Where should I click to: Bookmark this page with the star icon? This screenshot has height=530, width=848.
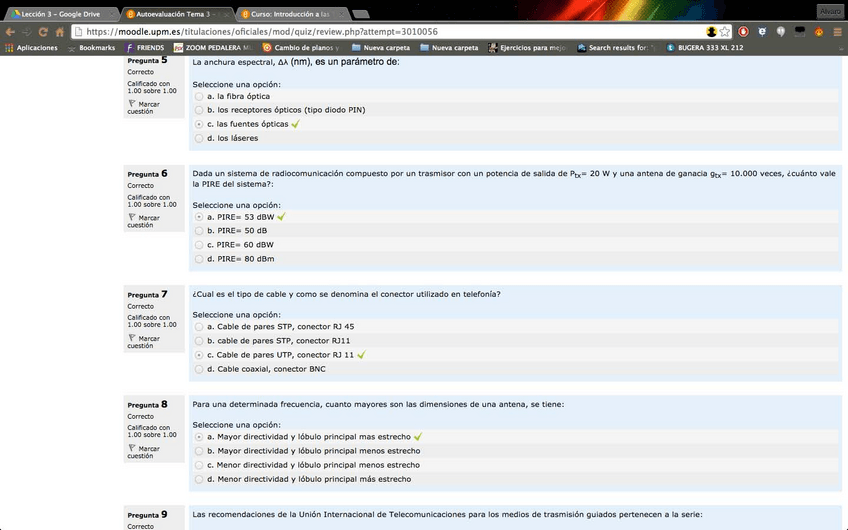click(x=725, y=32)
